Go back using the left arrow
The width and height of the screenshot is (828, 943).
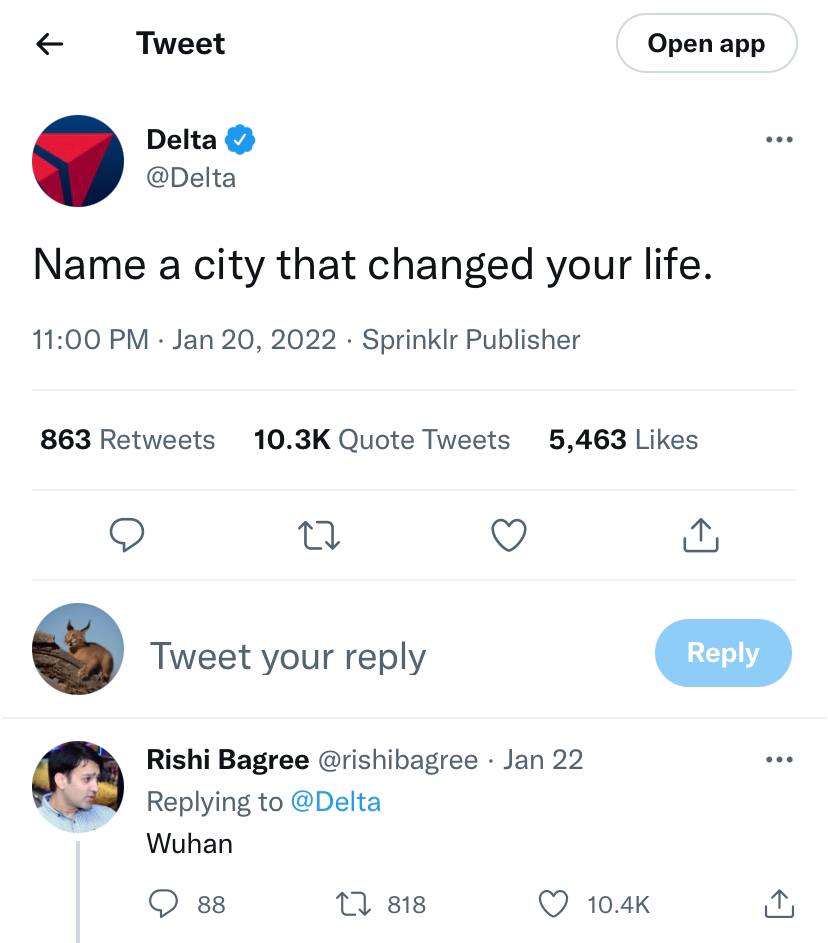click(50, 44)
